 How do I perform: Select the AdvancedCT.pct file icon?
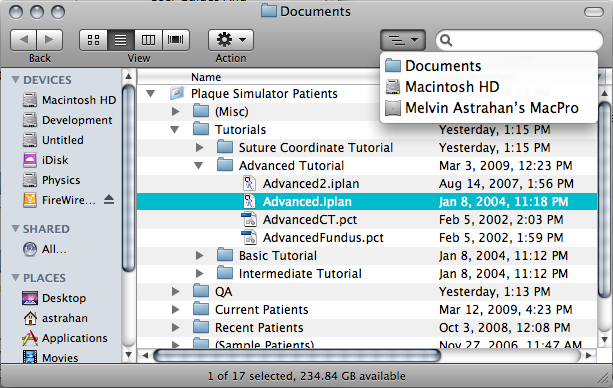249,219
